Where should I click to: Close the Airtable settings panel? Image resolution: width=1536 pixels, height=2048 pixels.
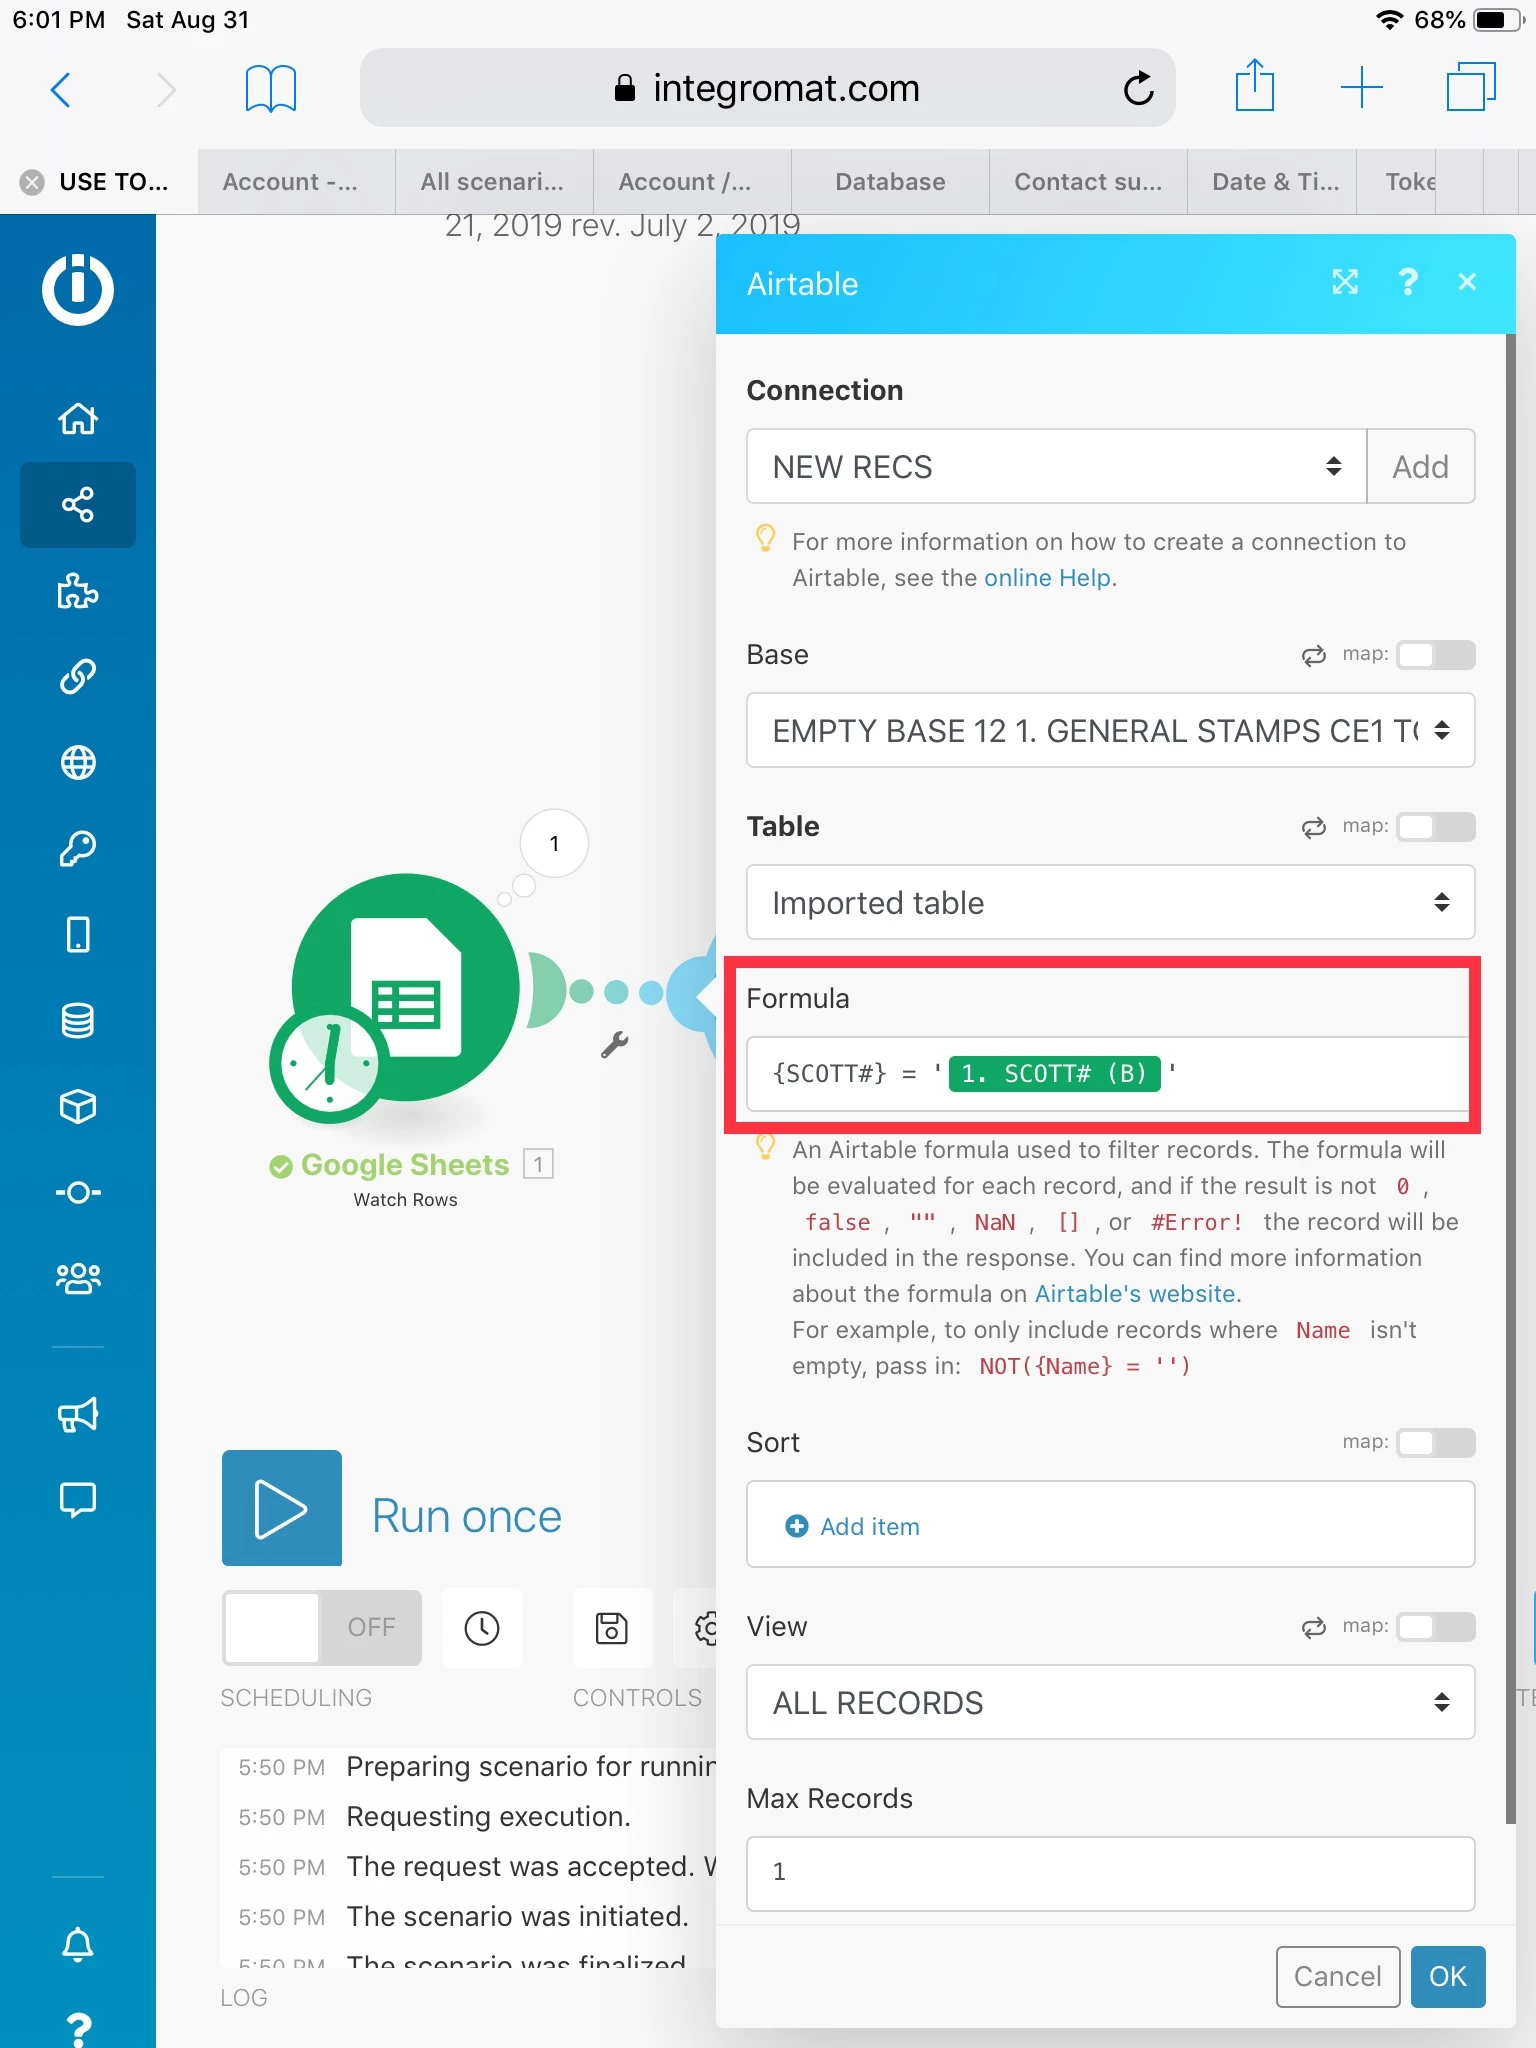(1467, 282)
